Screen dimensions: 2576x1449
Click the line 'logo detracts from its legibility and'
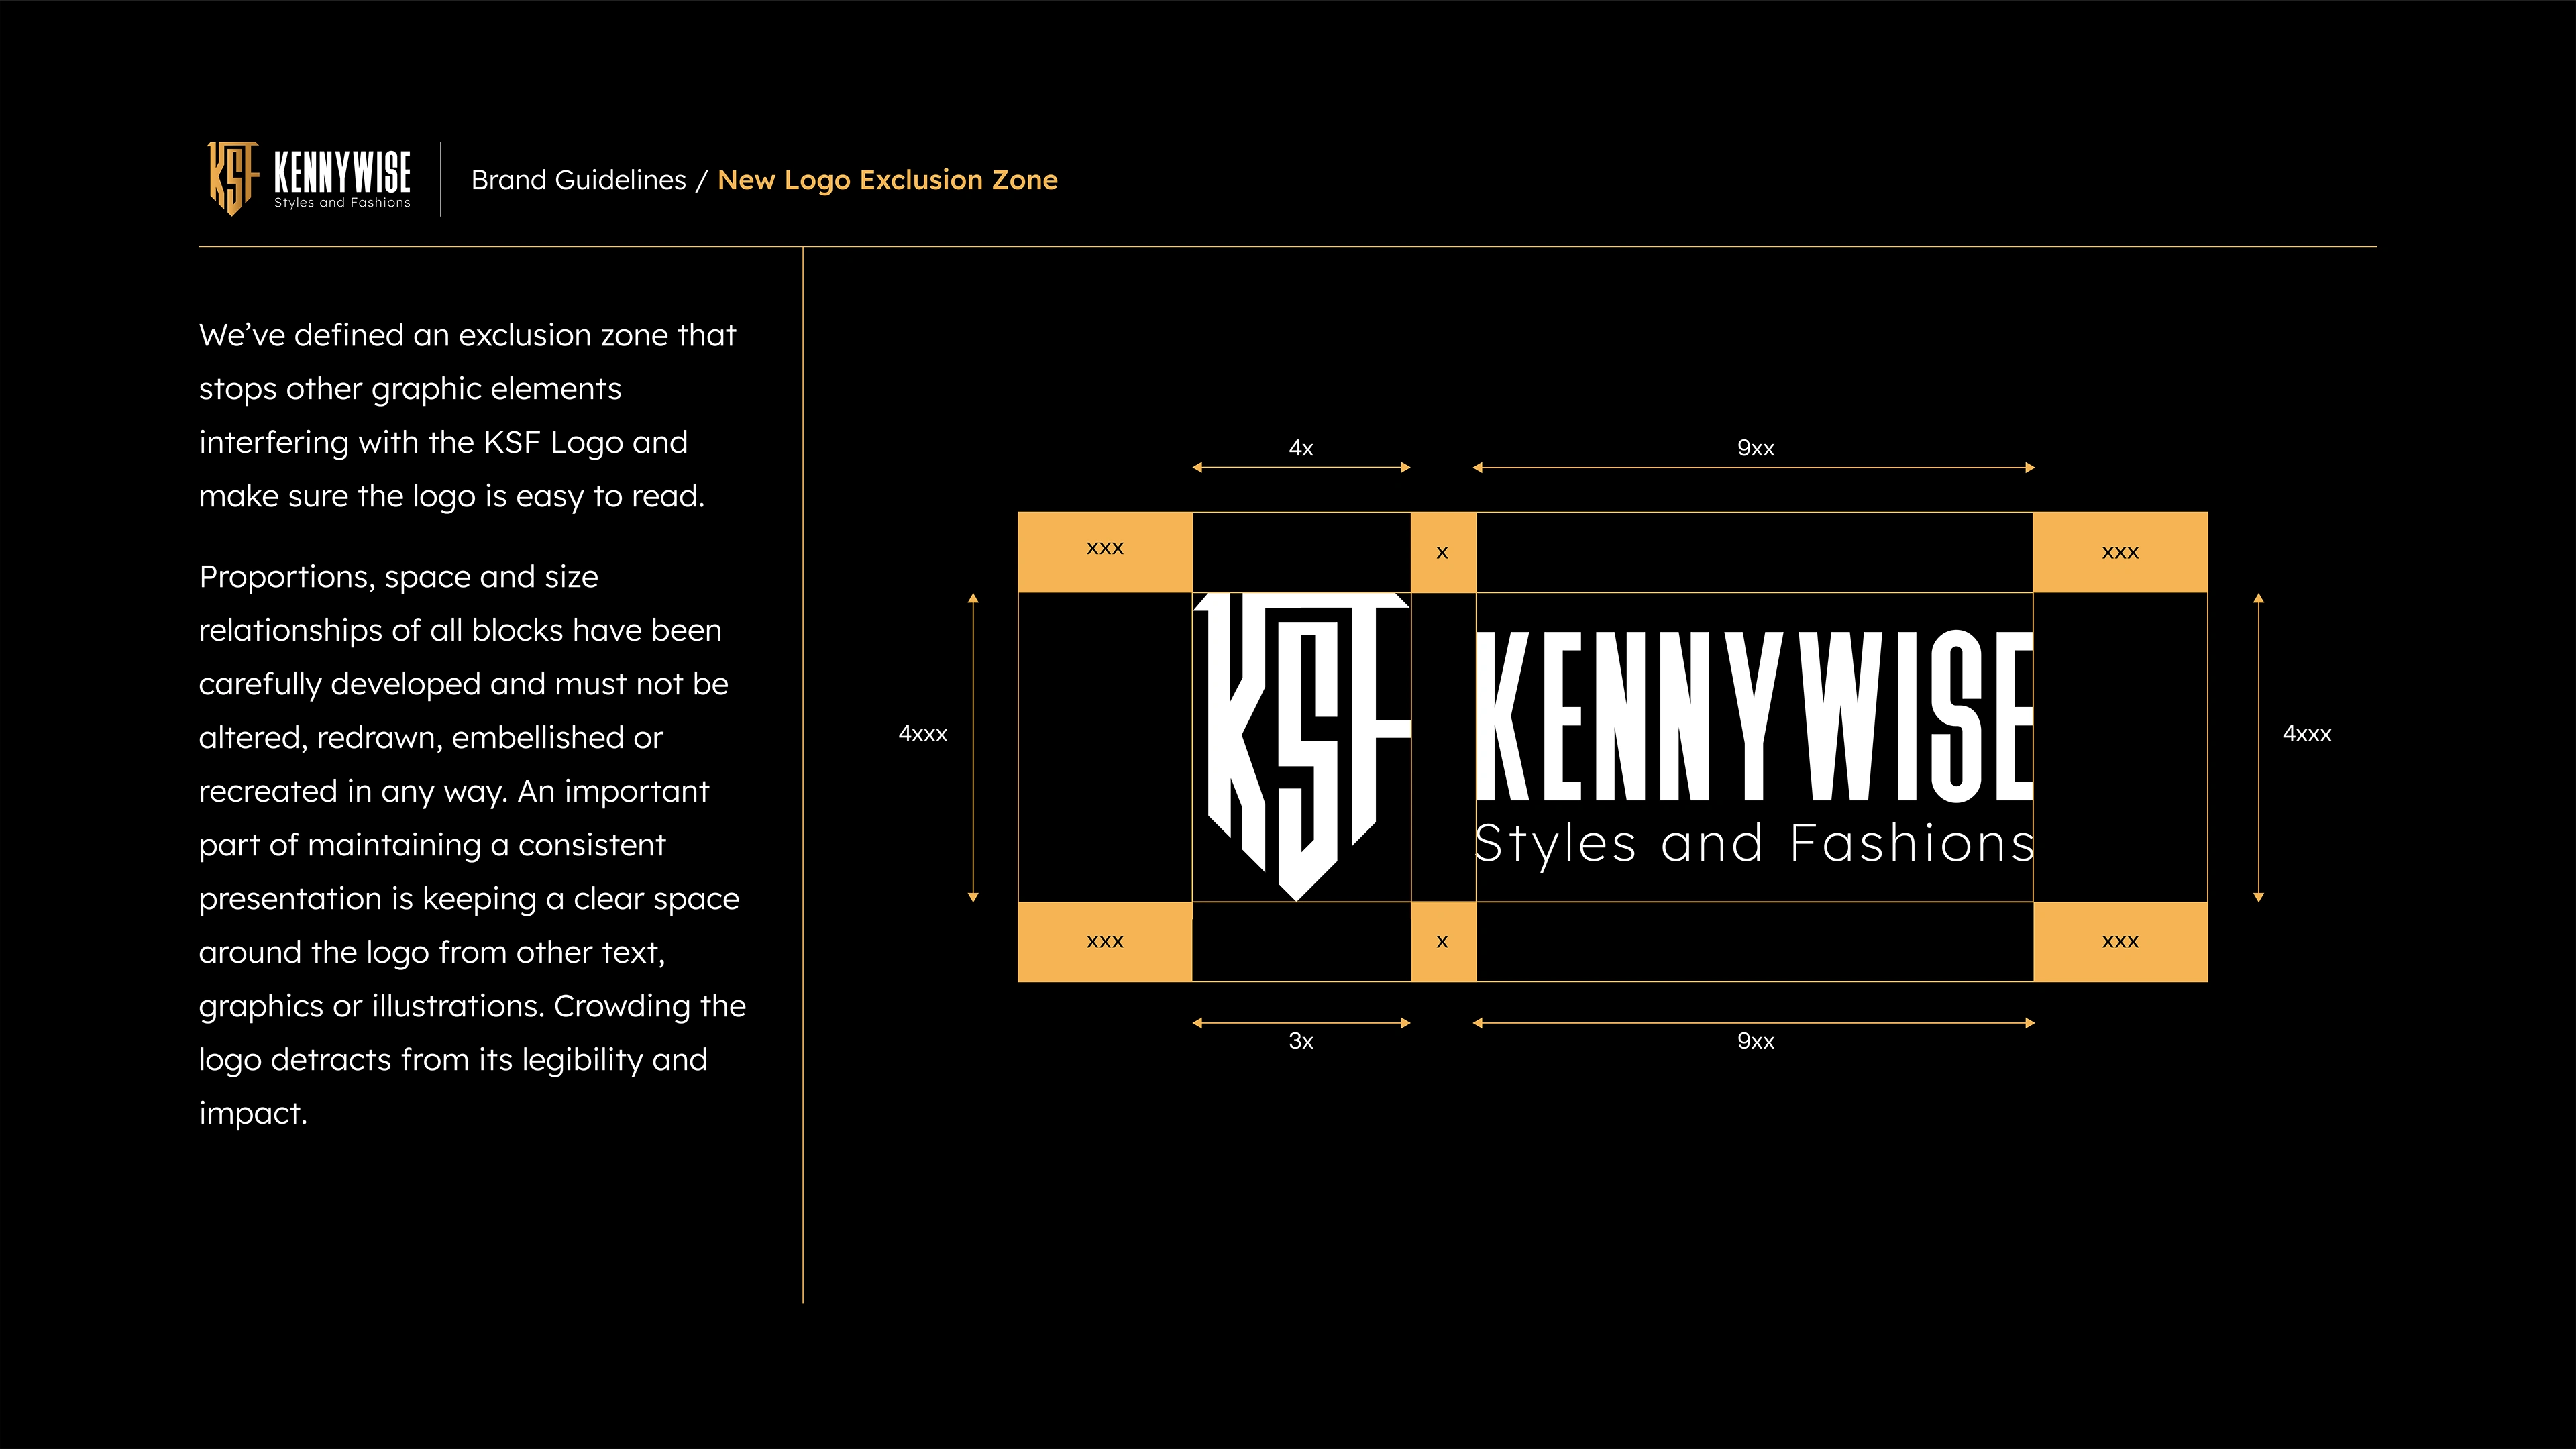click(453, 1060)
